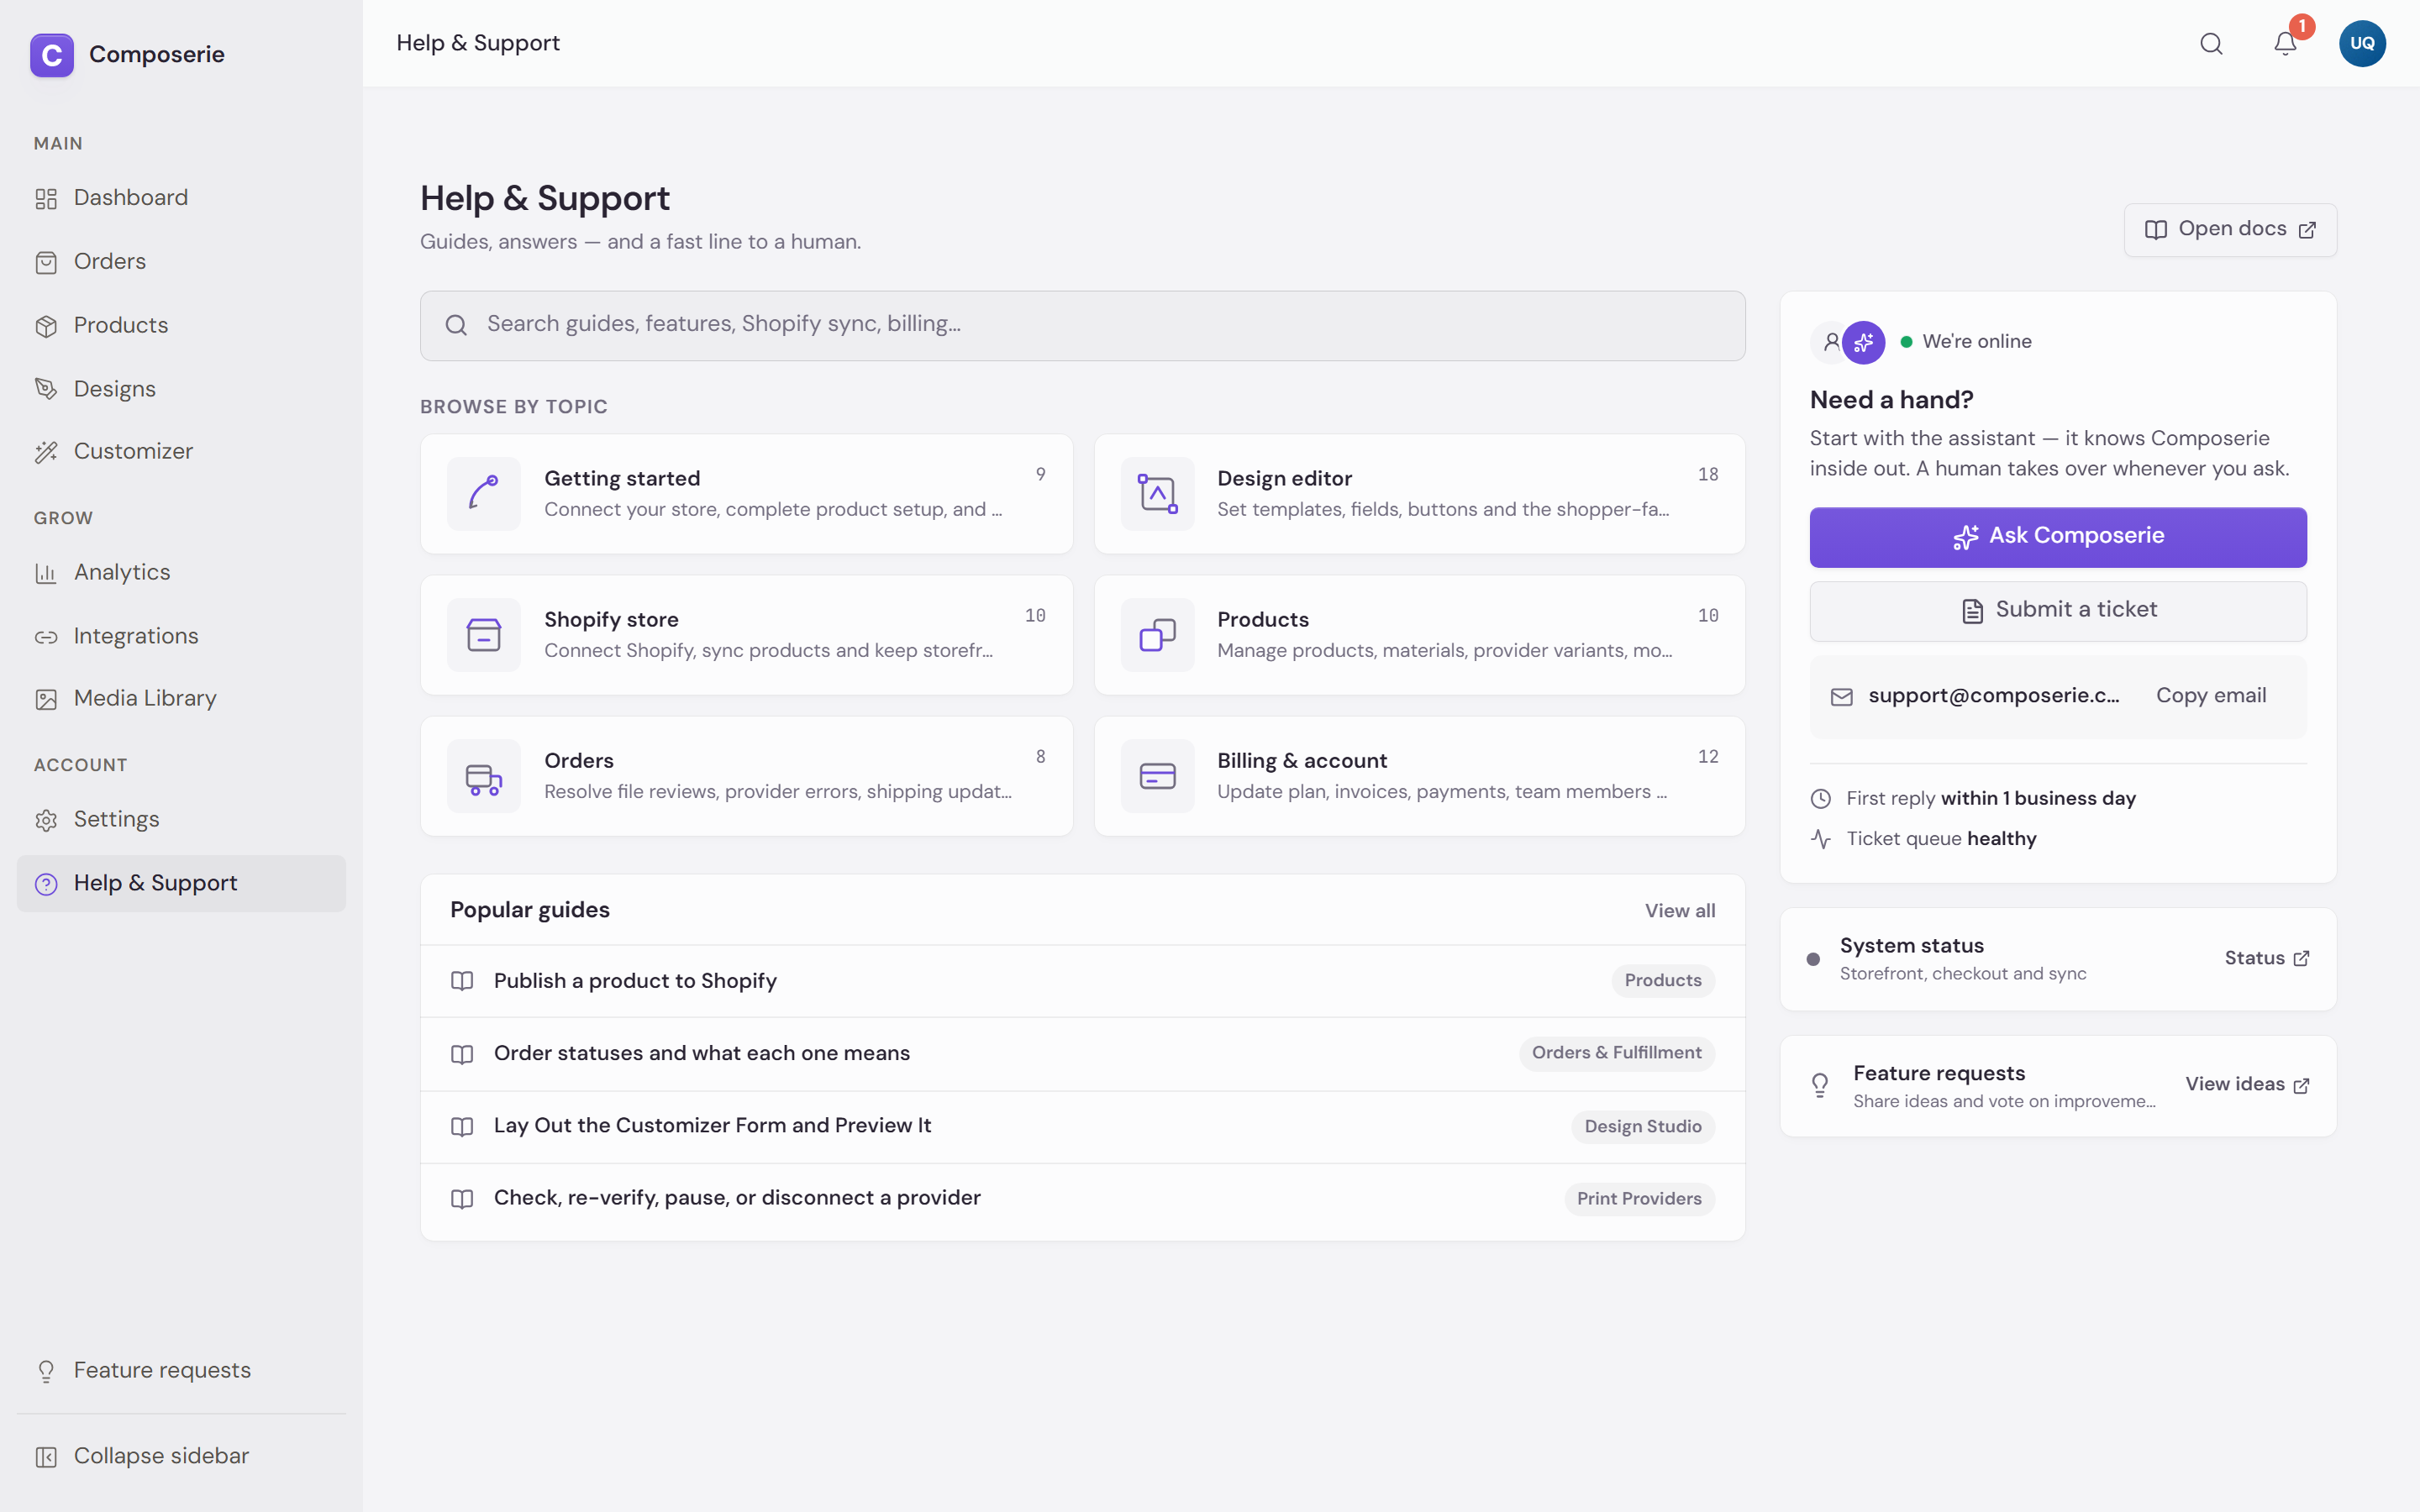Click the Getting started topic icon
The image size is (2420, 1512).
click(484, 494)
